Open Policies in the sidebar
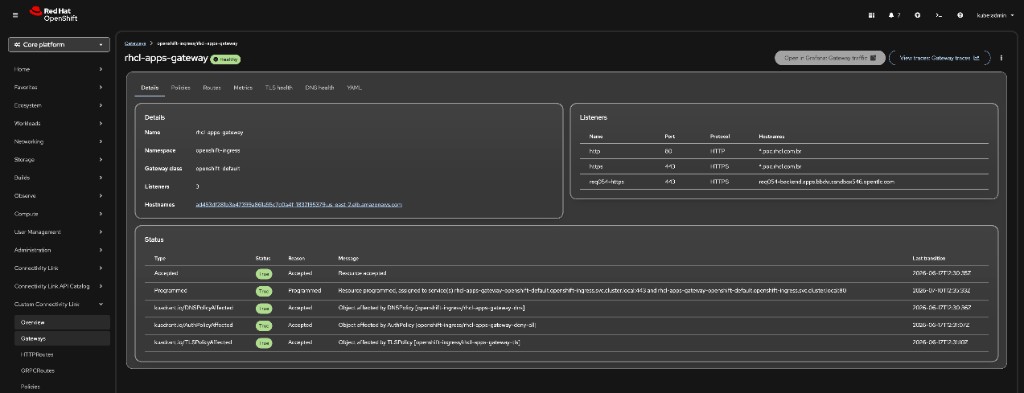 [62, 386]
